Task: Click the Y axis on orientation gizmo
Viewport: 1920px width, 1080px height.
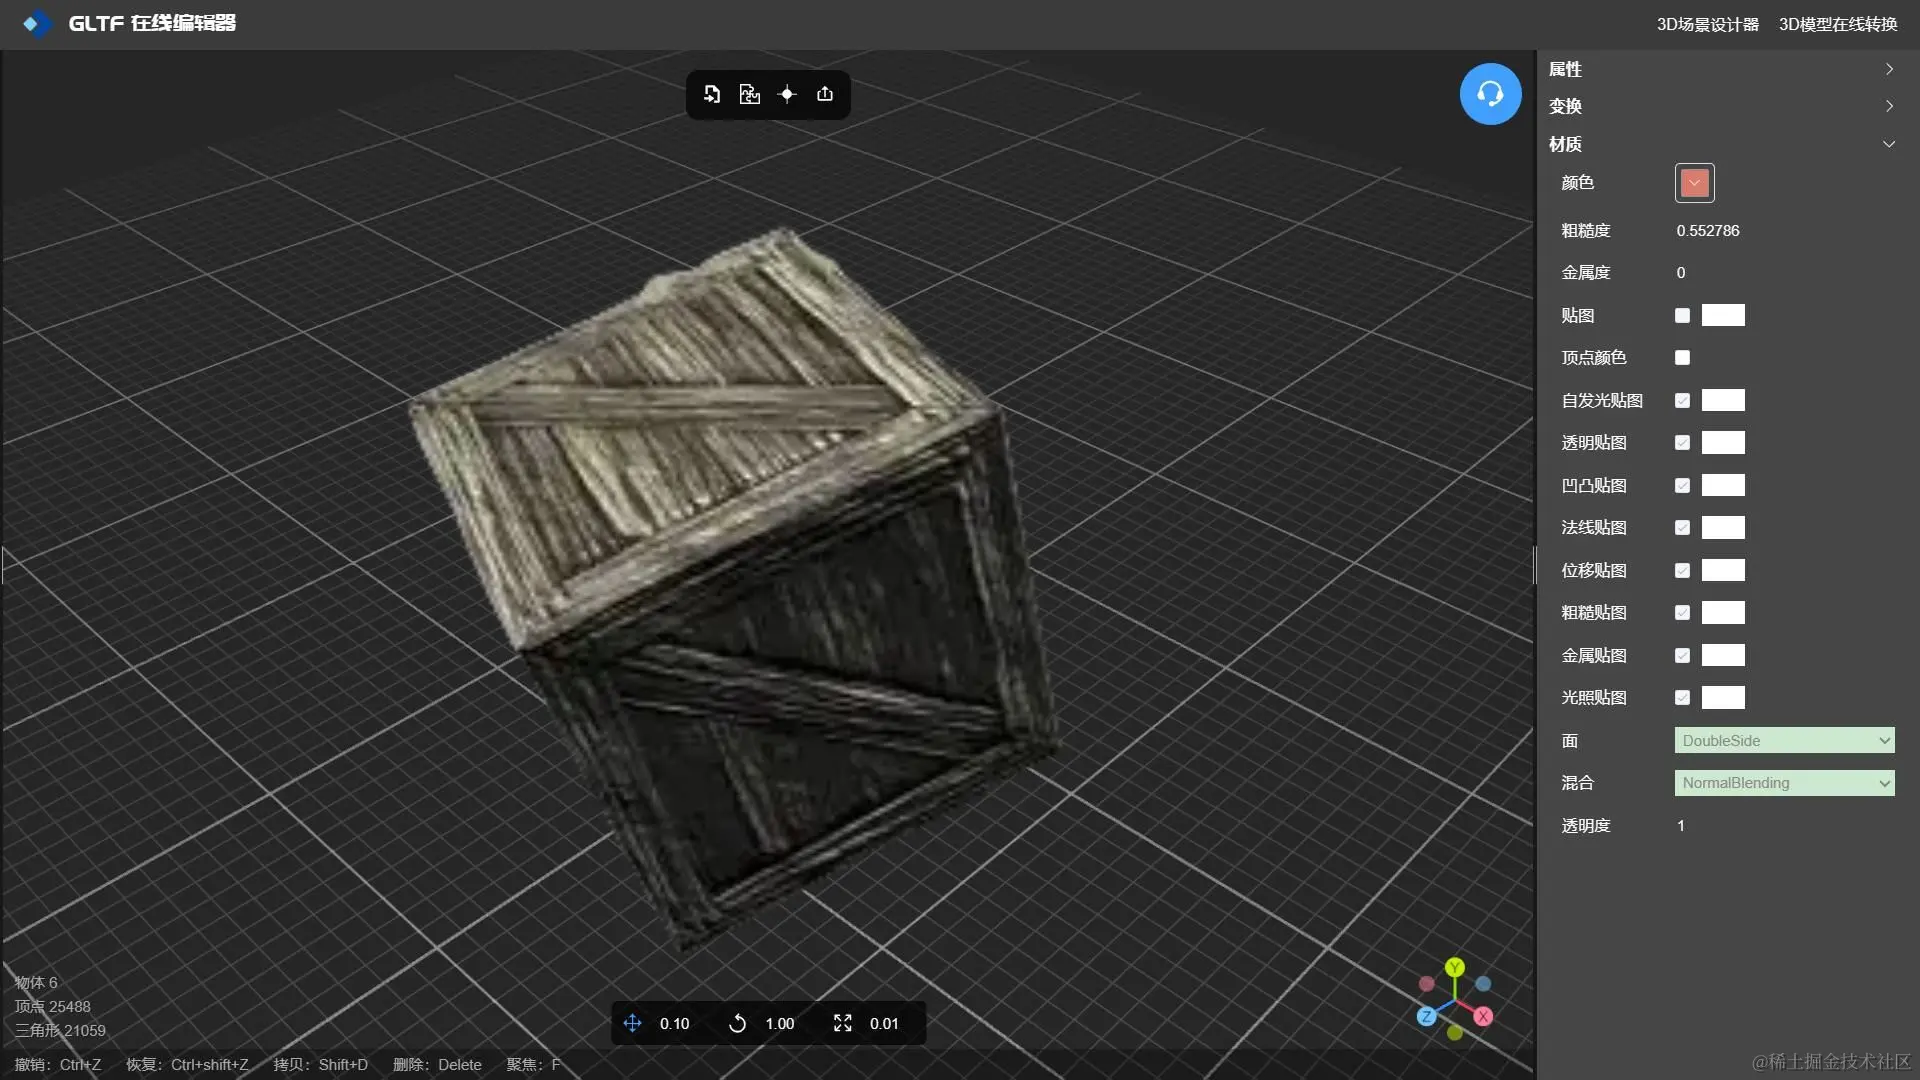Action: 1455,967
